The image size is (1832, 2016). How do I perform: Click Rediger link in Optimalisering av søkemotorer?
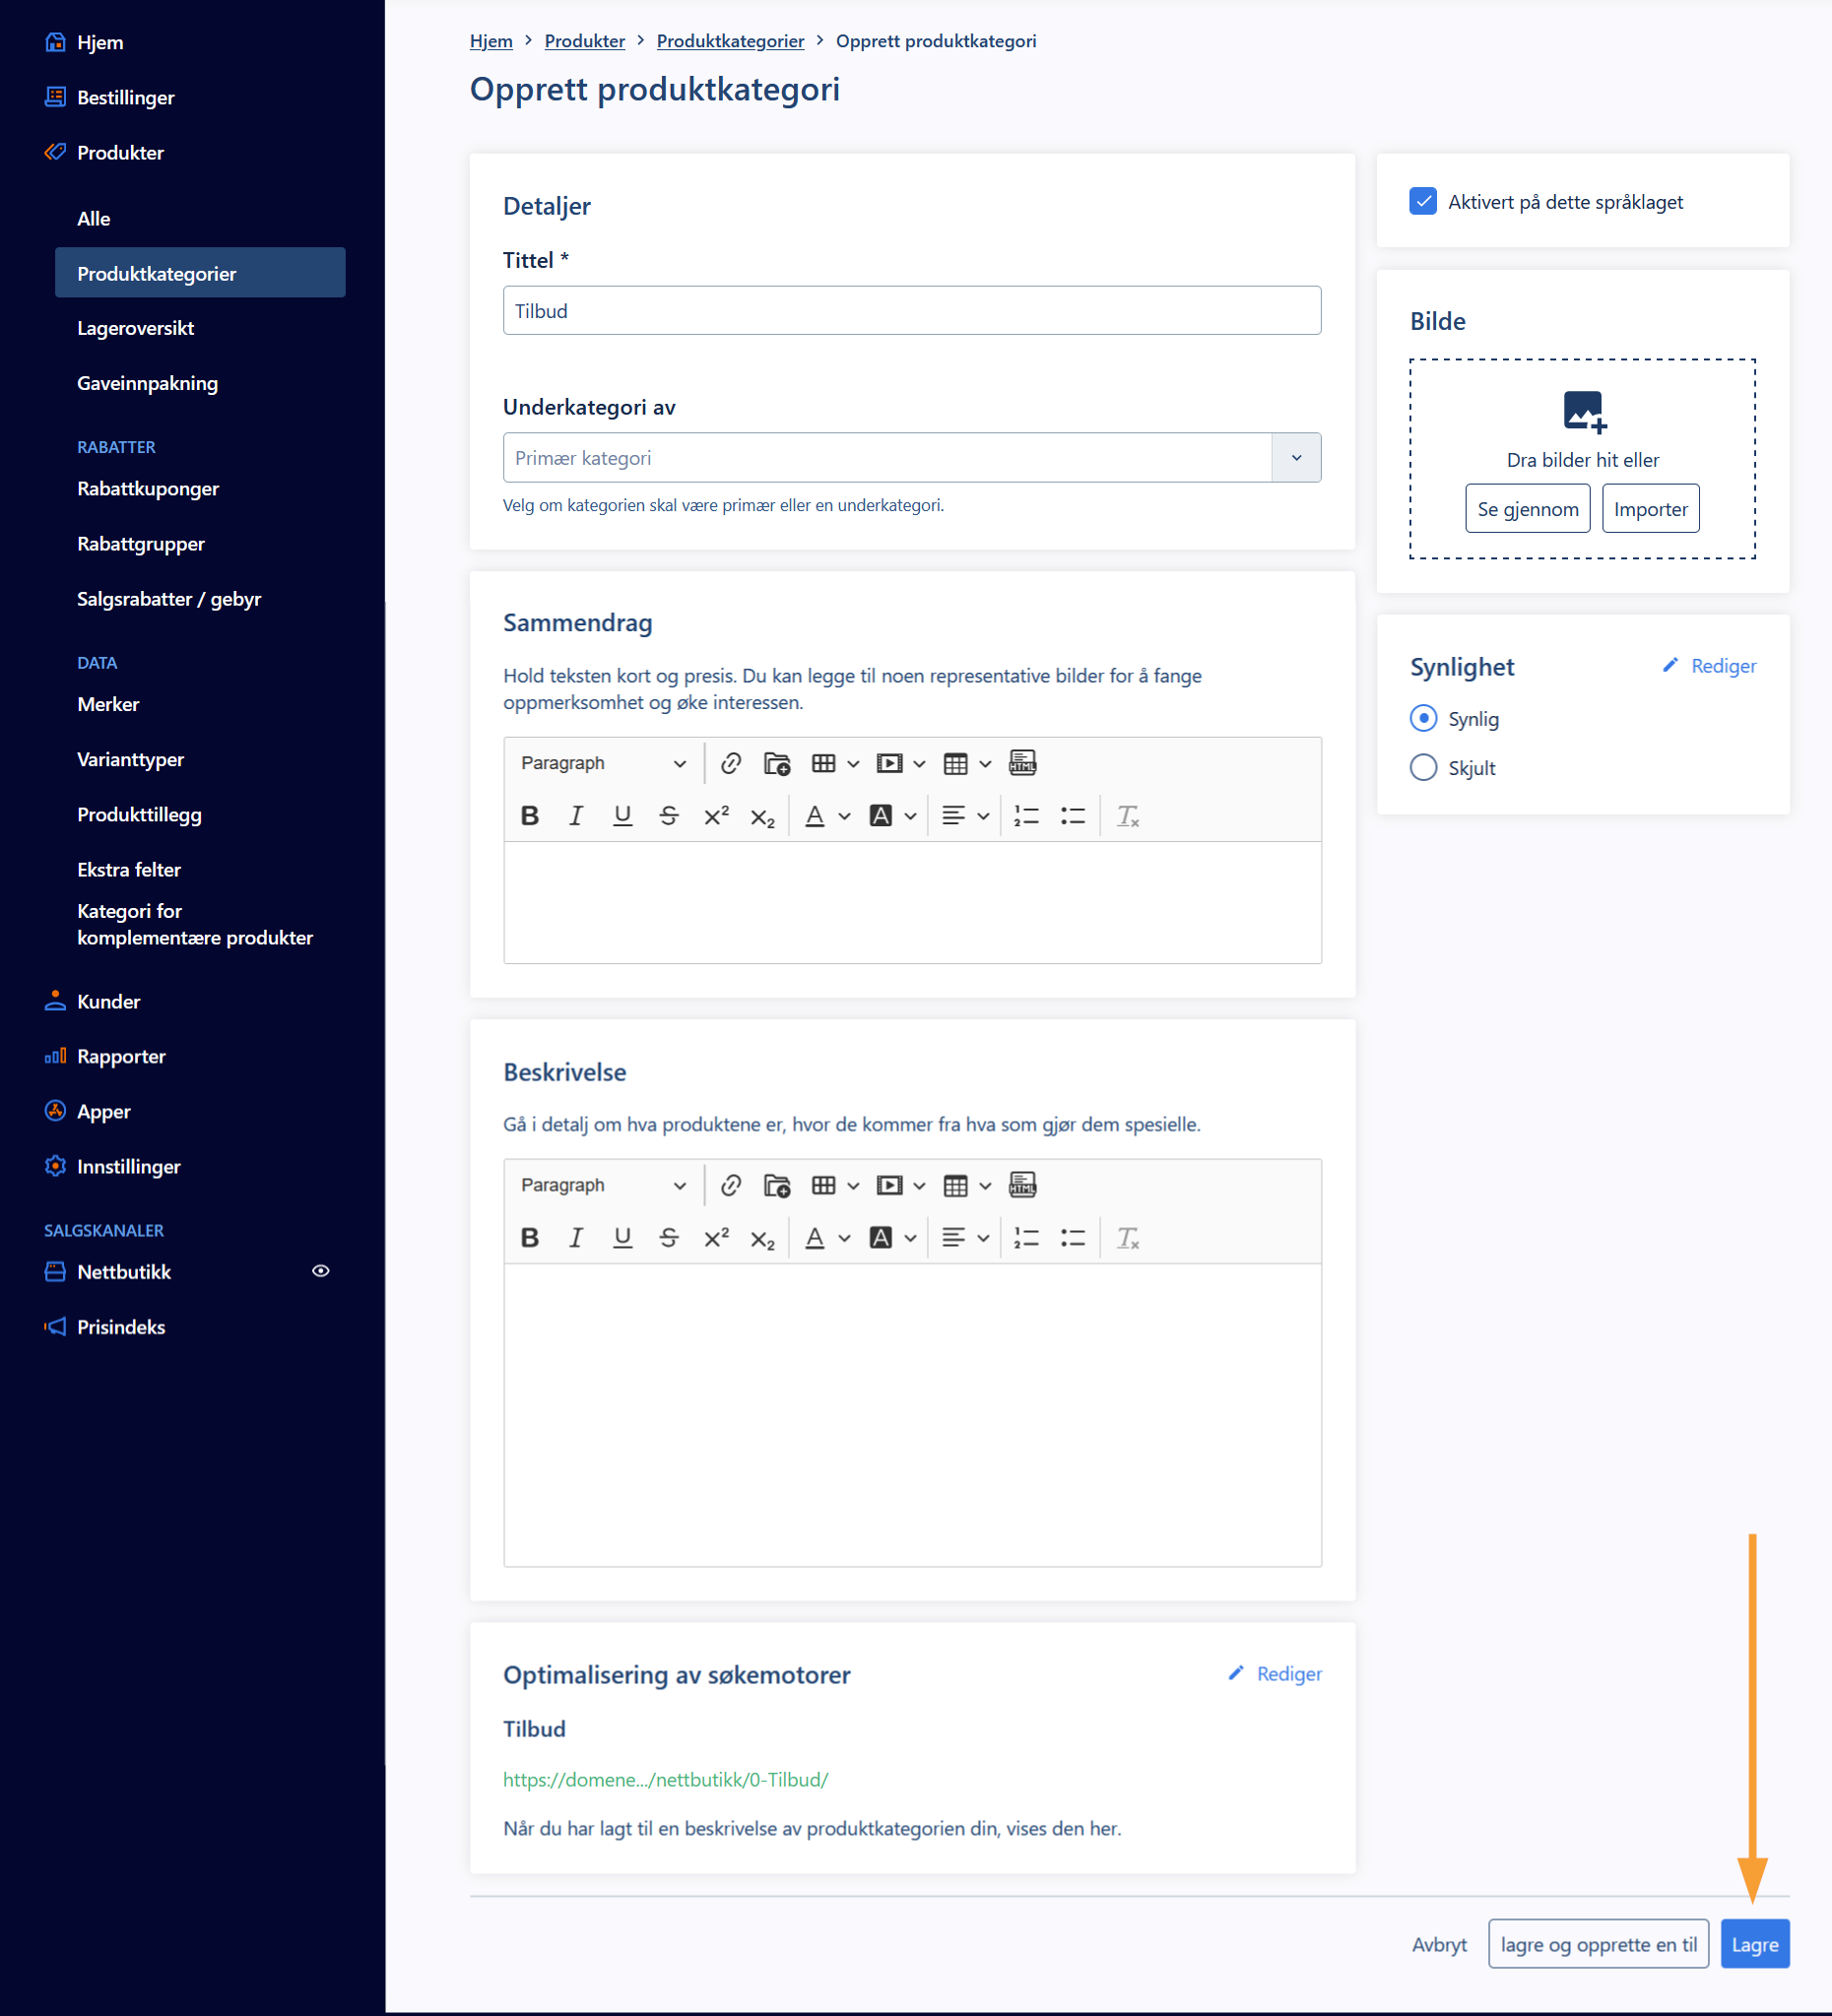(x=1275, y=1673)
